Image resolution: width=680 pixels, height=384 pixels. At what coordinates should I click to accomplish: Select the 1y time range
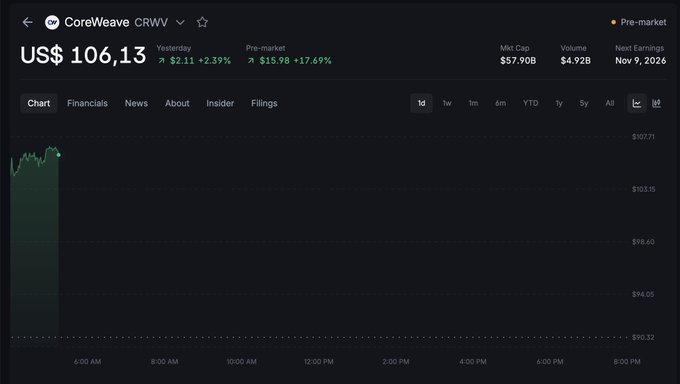[x=559, y=103]
